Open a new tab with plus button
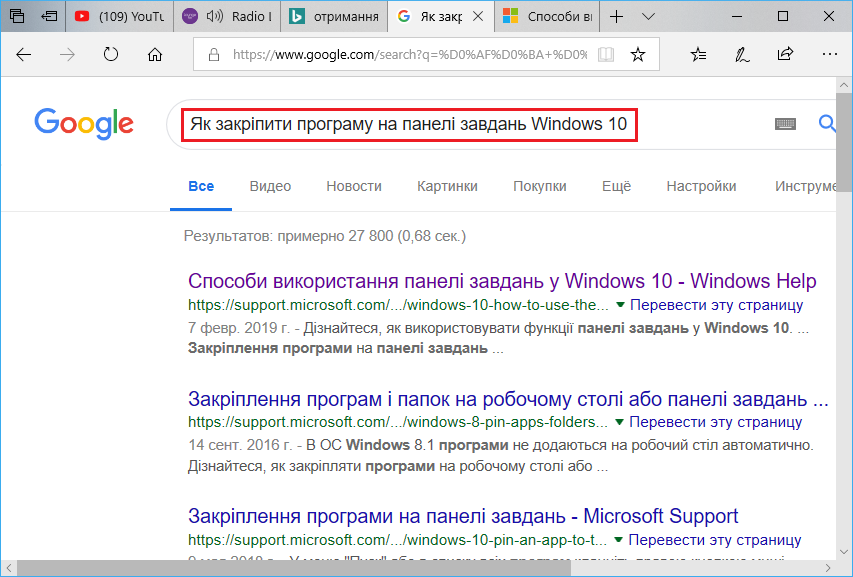The width and height of the screenshot is (853, 577). click(616, 16)
